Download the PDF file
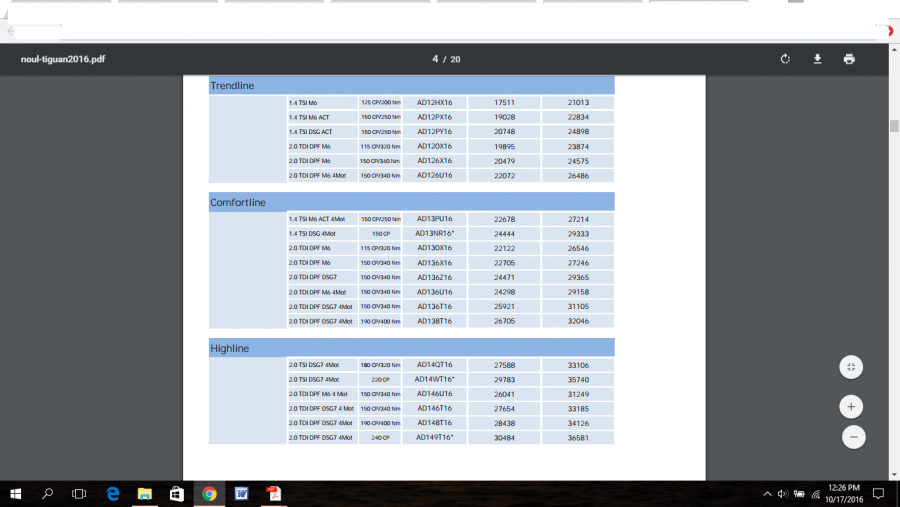 coord(817,59)
